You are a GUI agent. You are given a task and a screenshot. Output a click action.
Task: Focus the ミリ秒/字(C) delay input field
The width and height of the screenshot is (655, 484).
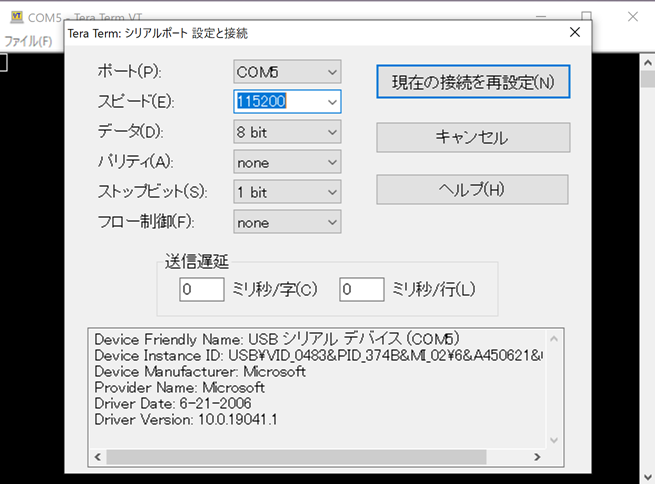(x=202, y=289)
